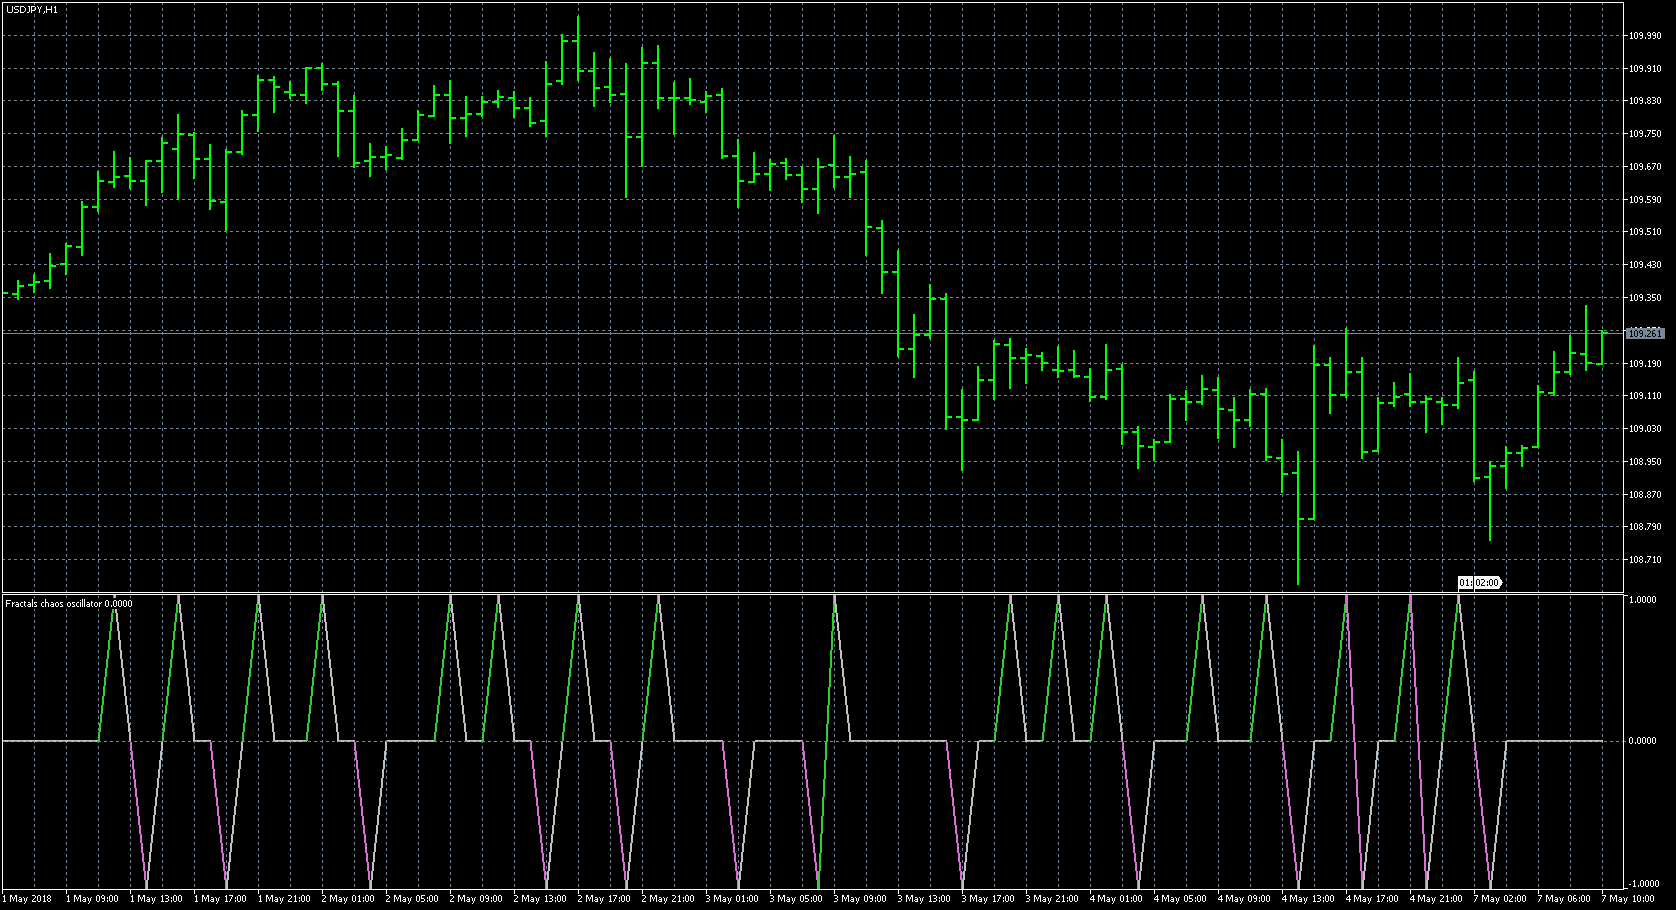Click the oscillator 1.0000 scale label

(x=1643, y=600)
